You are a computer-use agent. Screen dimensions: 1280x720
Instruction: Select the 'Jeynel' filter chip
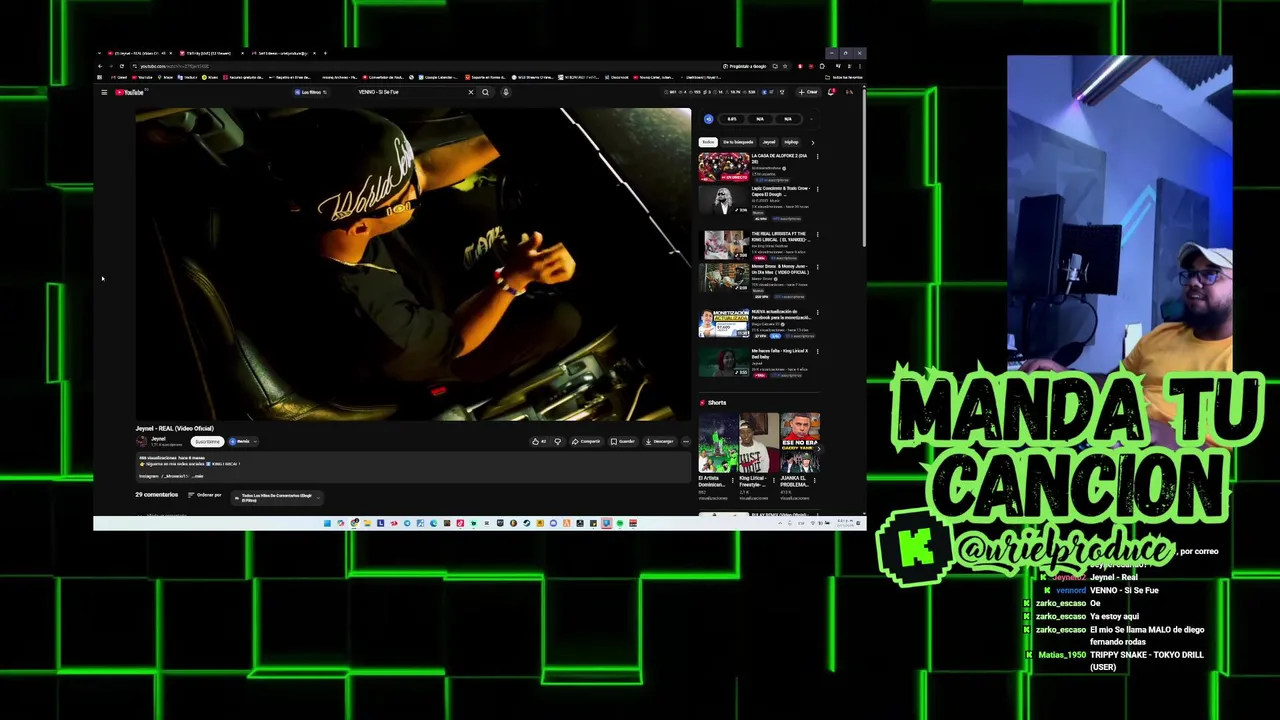tap(769, 142)
